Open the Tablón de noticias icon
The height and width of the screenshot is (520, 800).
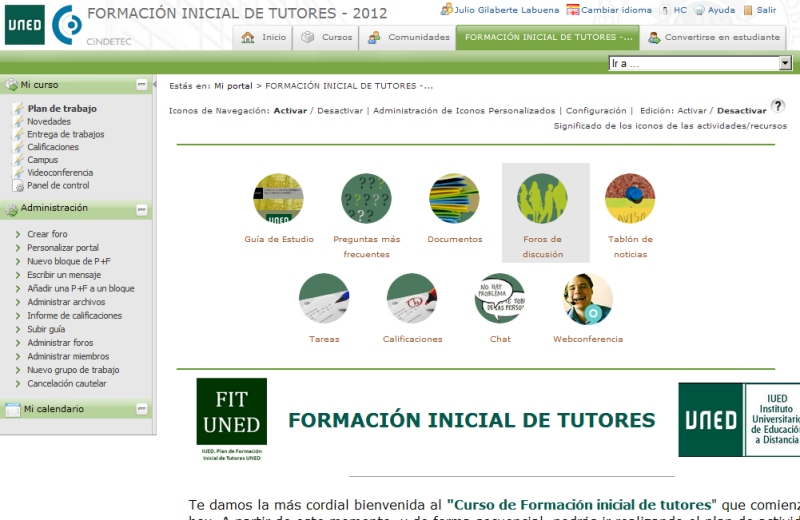(630, 199)
